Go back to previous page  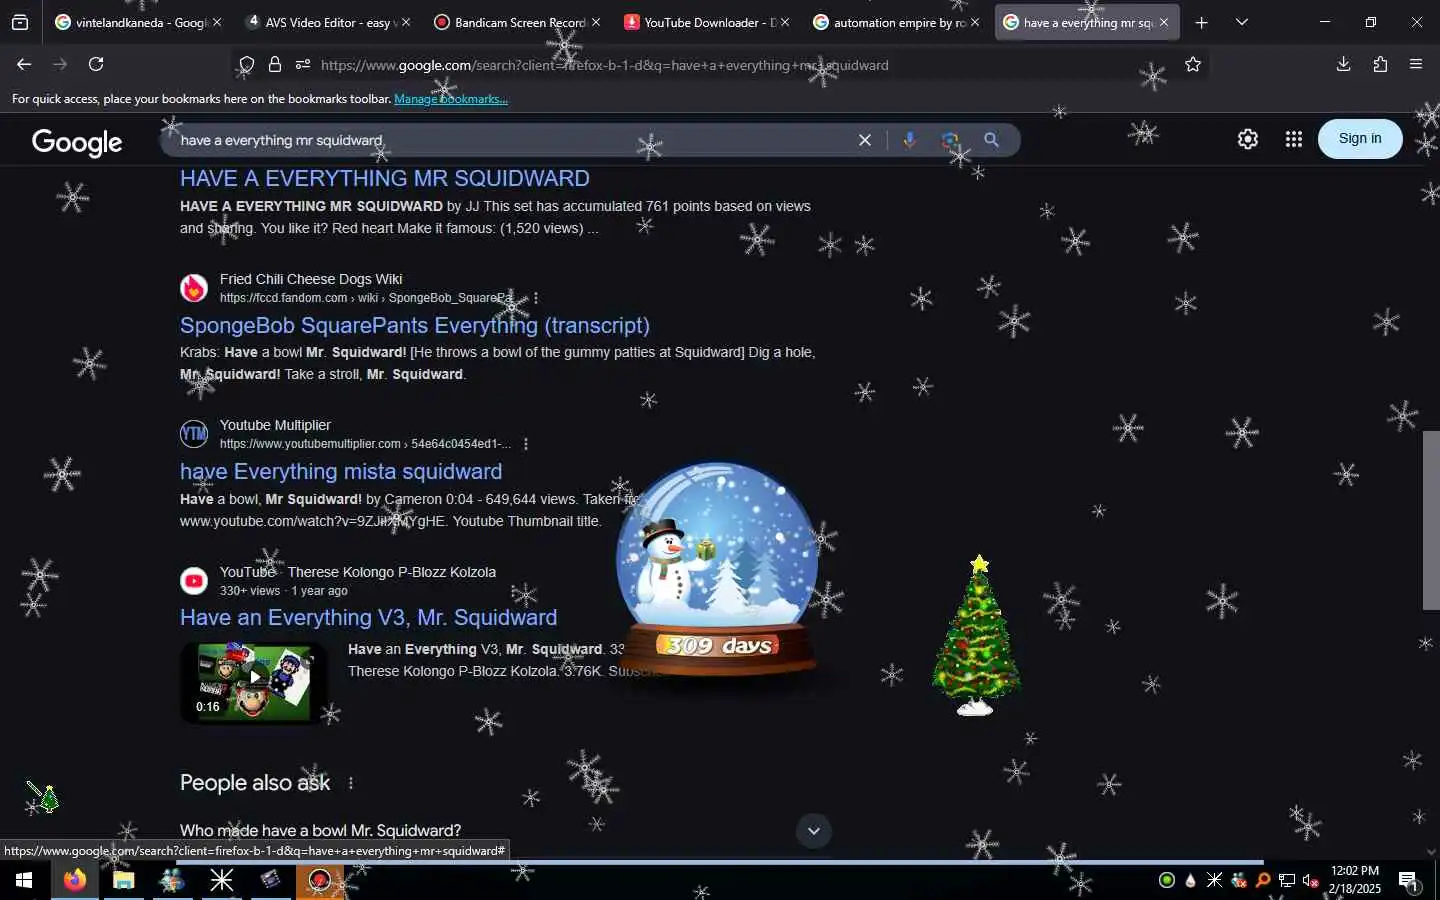pos(24,65)
